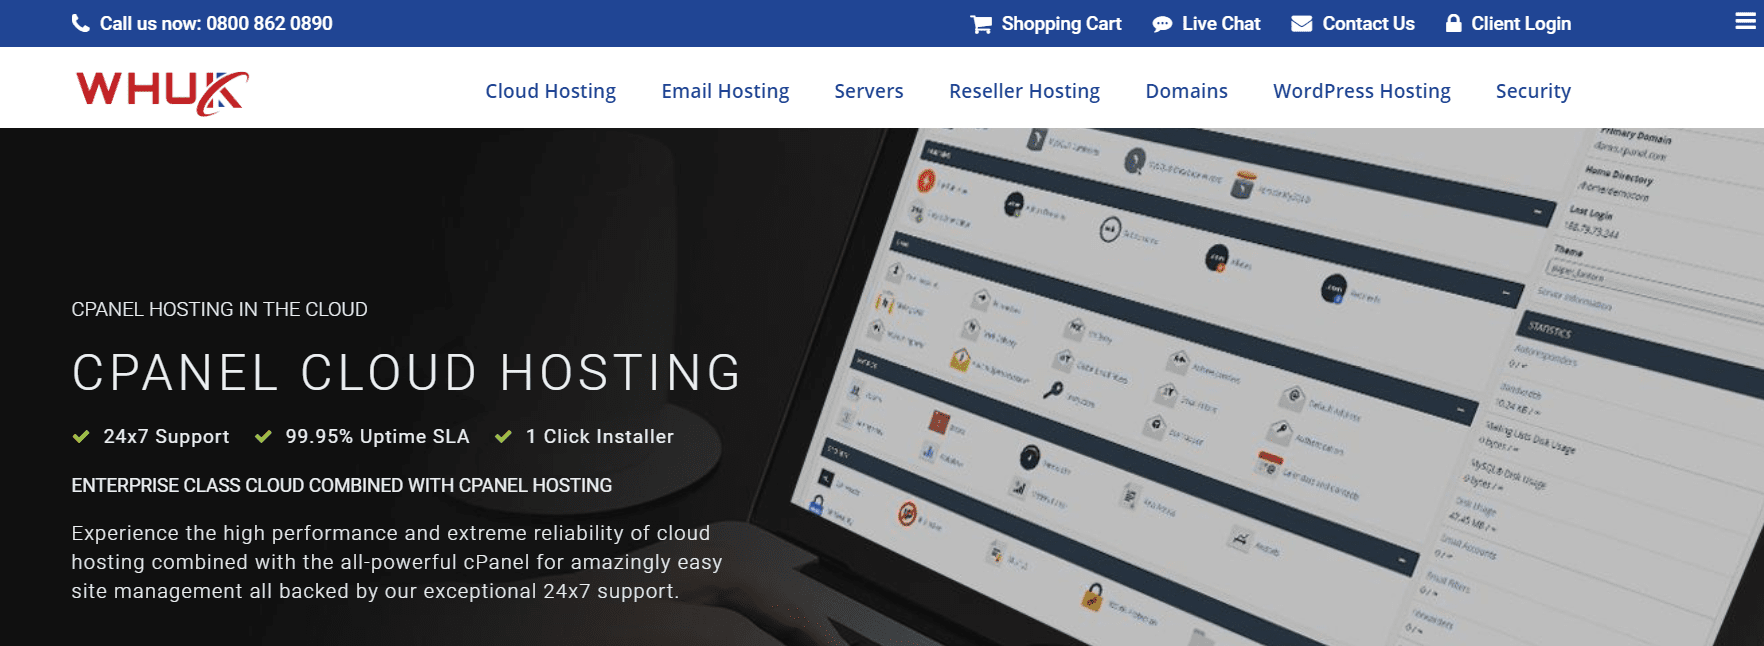The height and width of the screenshot is (646, 1764).
Task: Click the phone icon in top bar
Action: click(81, 23)
